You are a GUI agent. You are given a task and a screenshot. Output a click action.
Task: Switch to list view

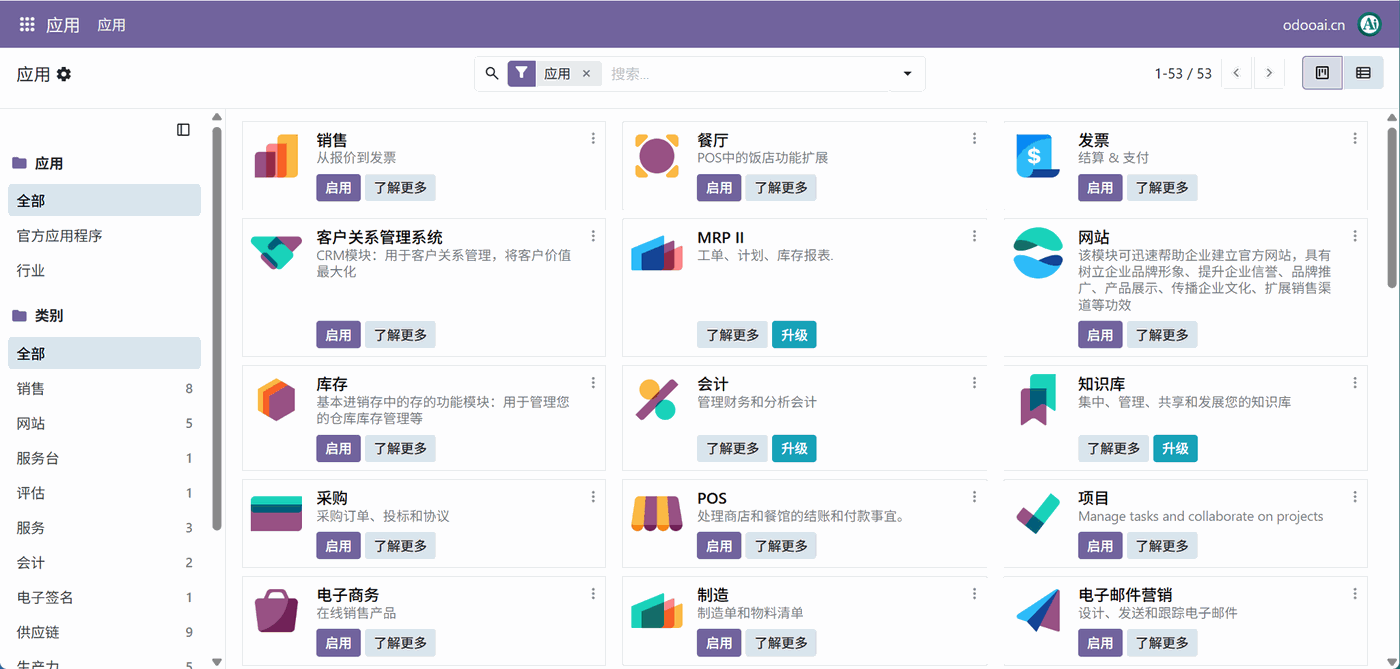click(1363, 73)
